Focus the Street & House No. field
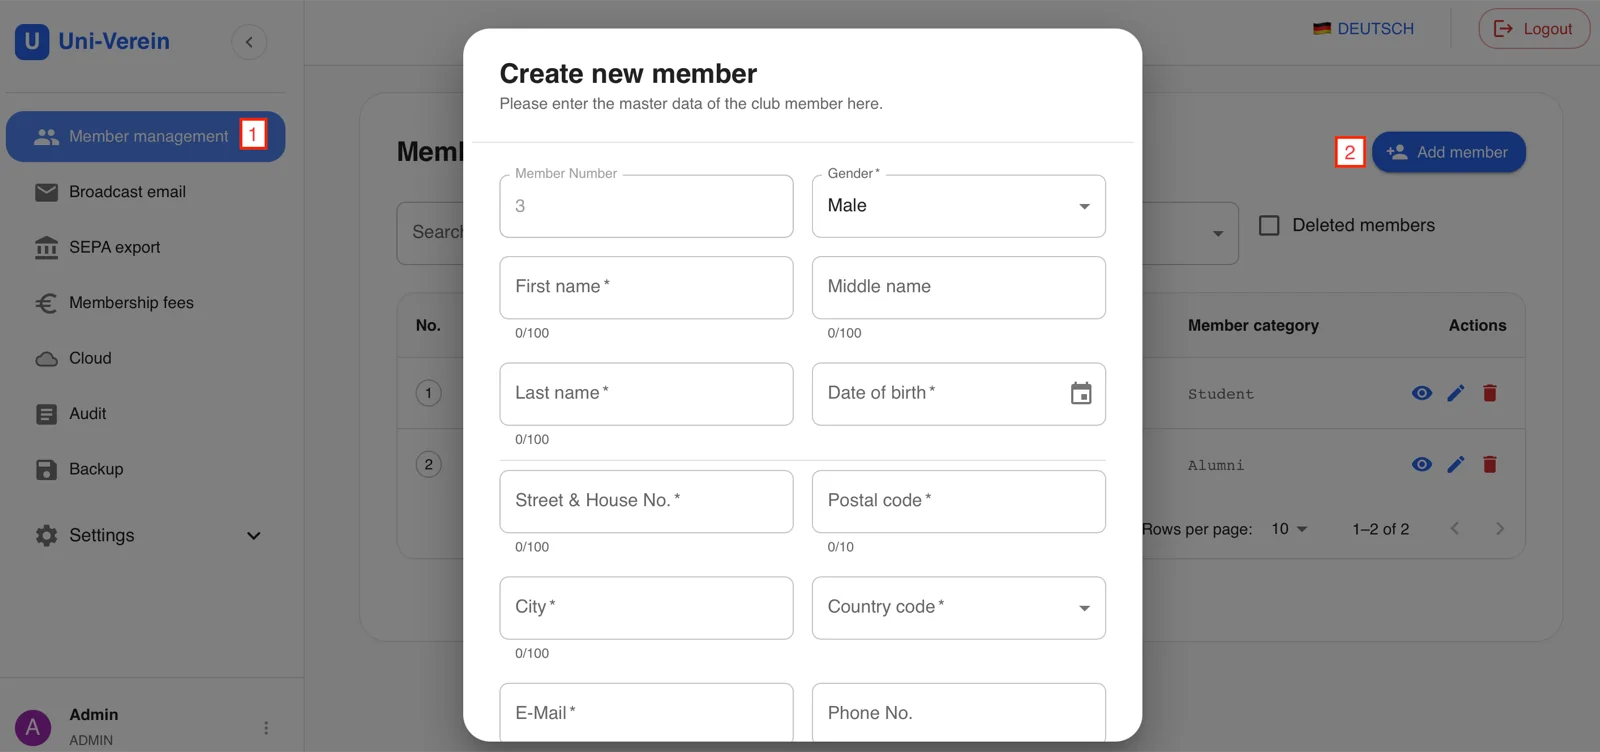 [646, 502]
